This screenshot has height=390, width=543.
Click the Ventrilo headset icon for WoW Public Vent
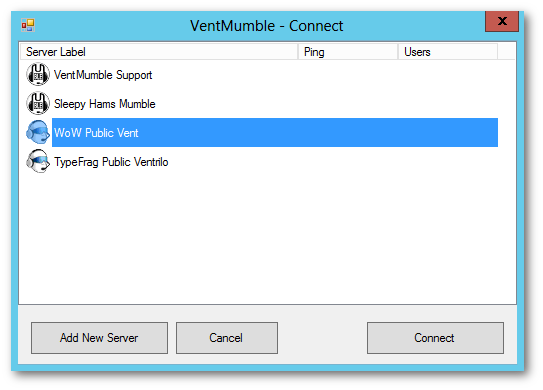pos(38,132)
